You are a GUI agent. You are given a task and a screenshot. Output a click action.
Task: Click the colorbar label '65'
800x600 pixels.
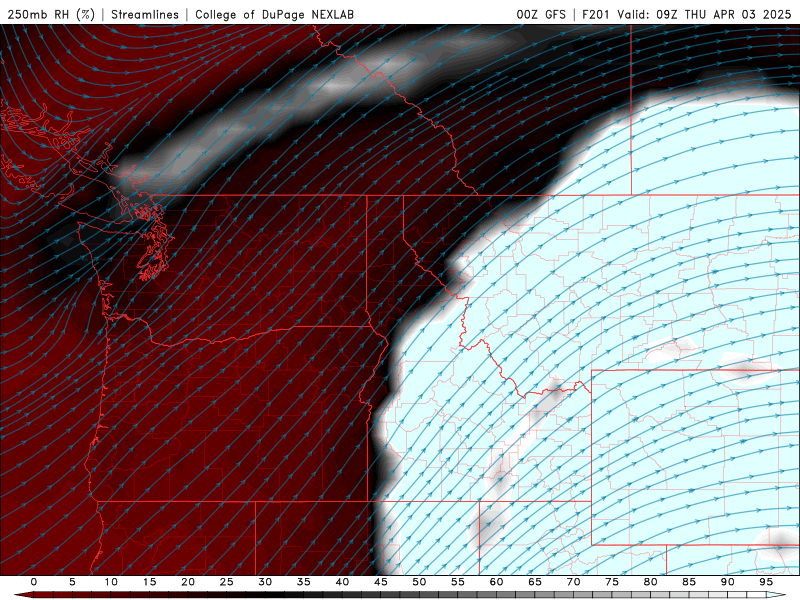coord(535,582)
